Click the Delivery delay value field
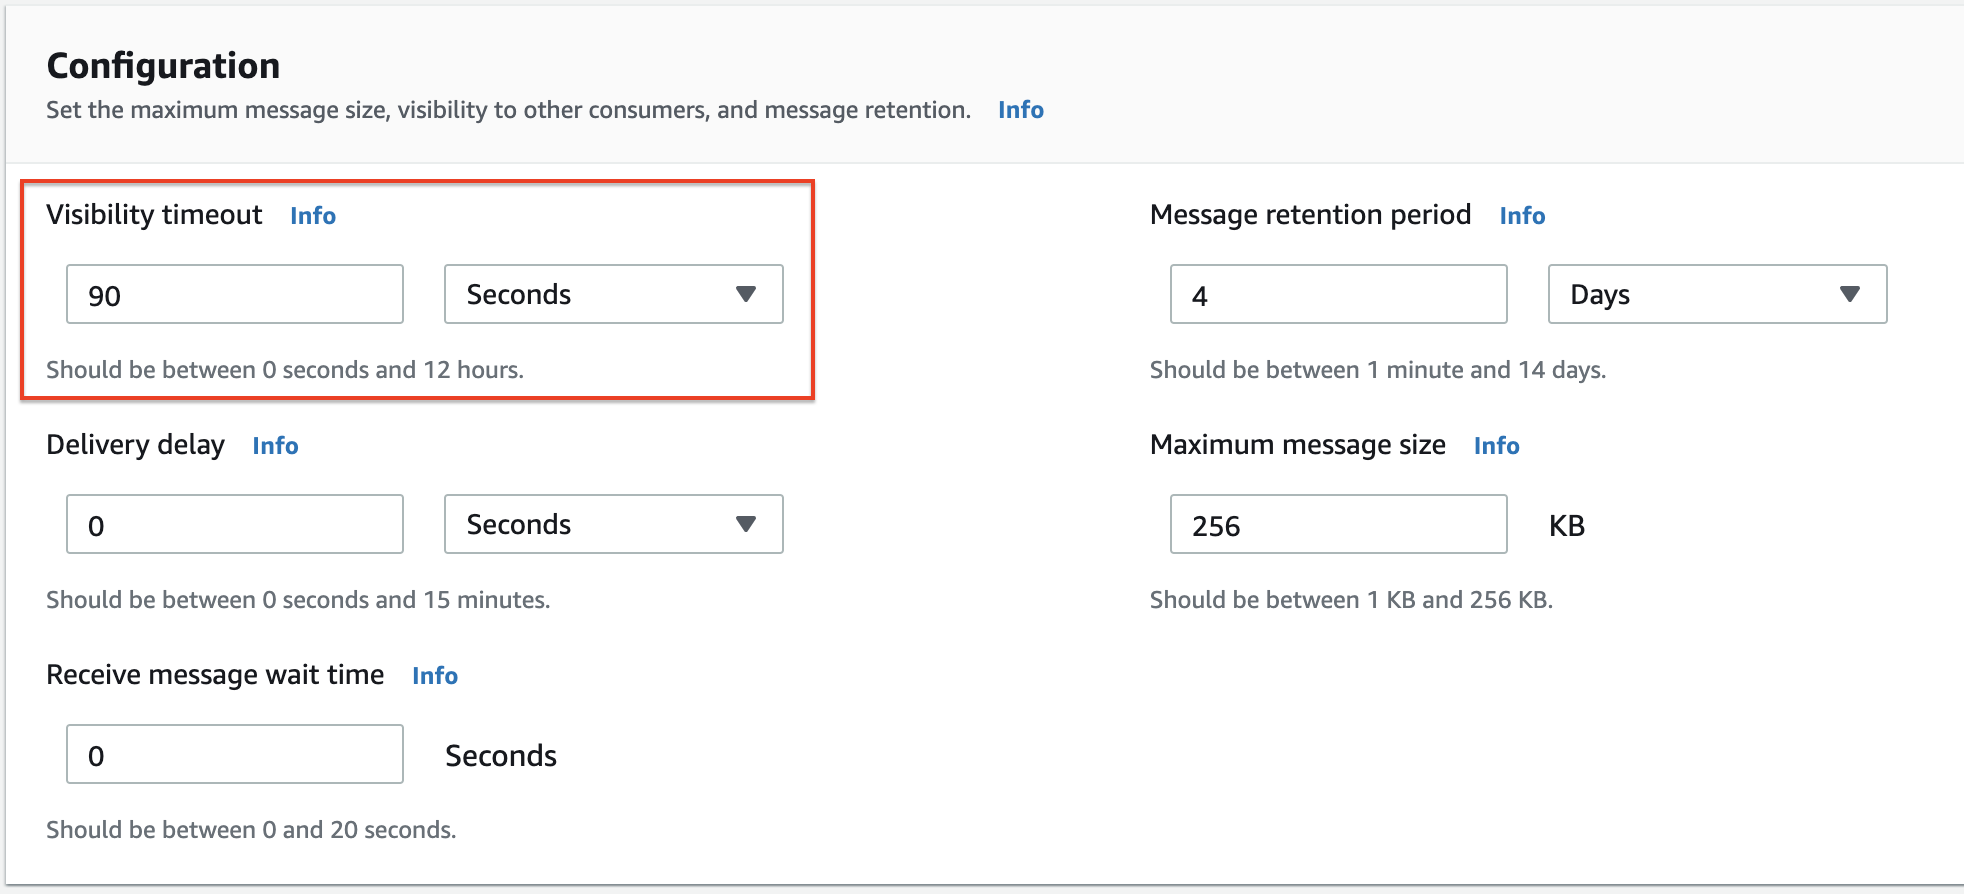This screenshot has width=1964, height=894. tap(235, 524)
